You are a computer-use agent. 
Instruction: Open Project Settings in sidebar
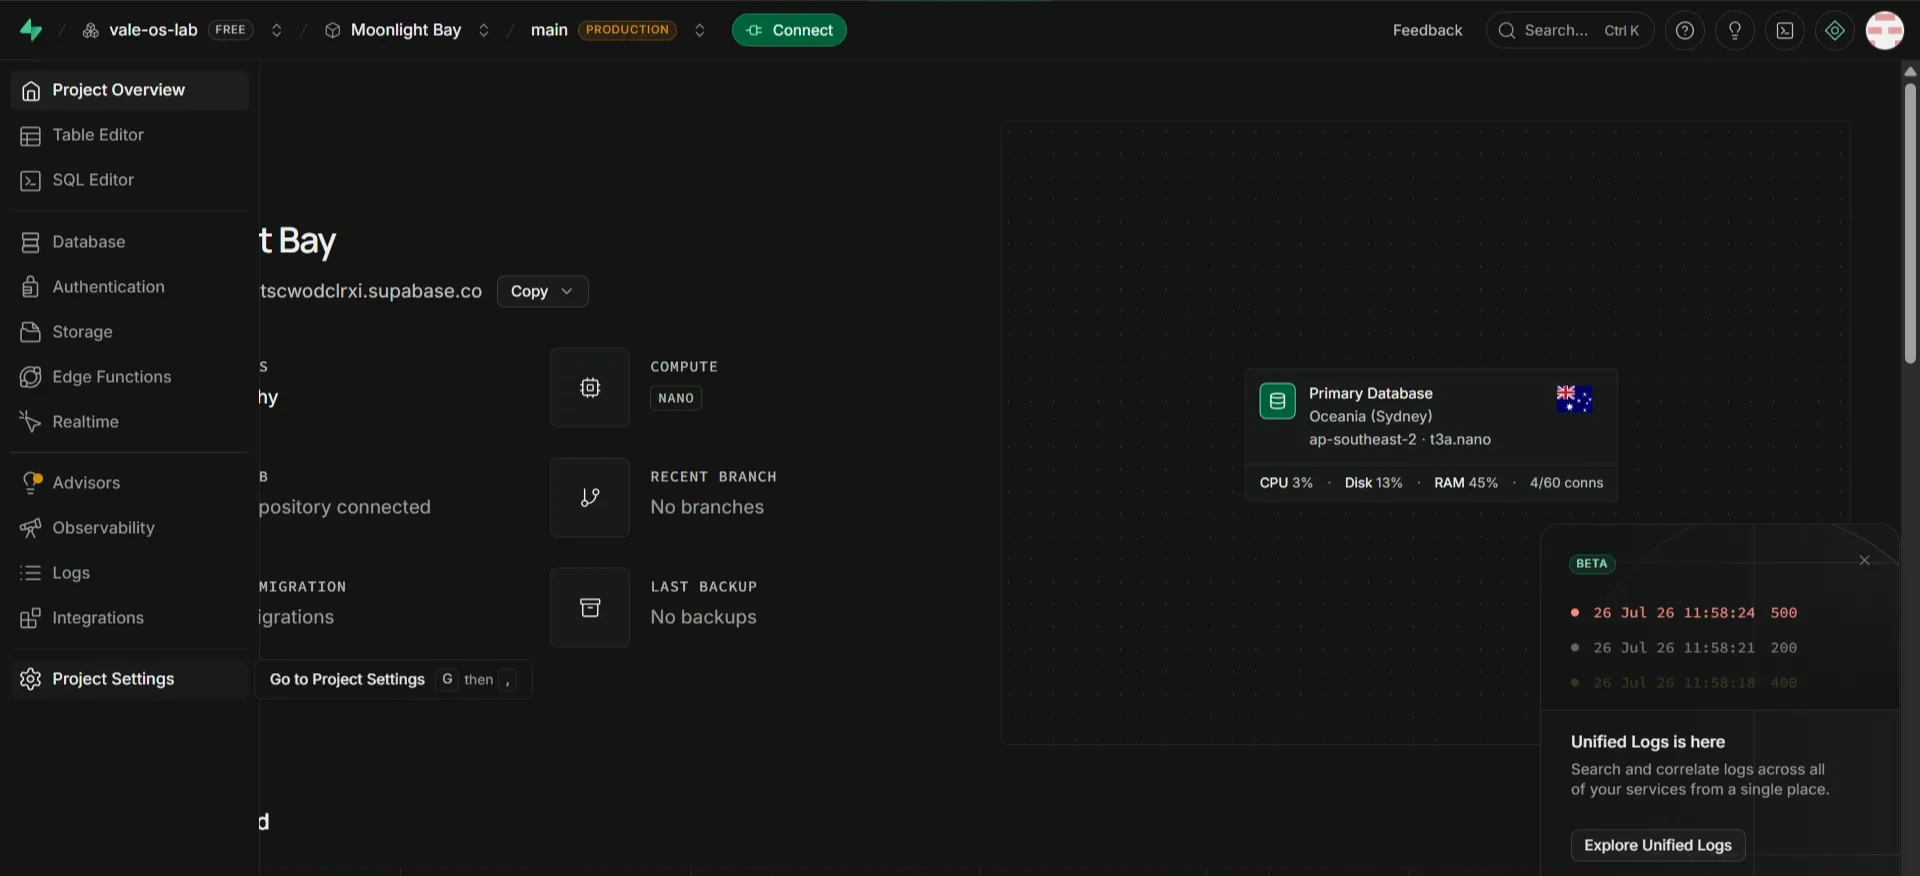click(x=130, y=679)
